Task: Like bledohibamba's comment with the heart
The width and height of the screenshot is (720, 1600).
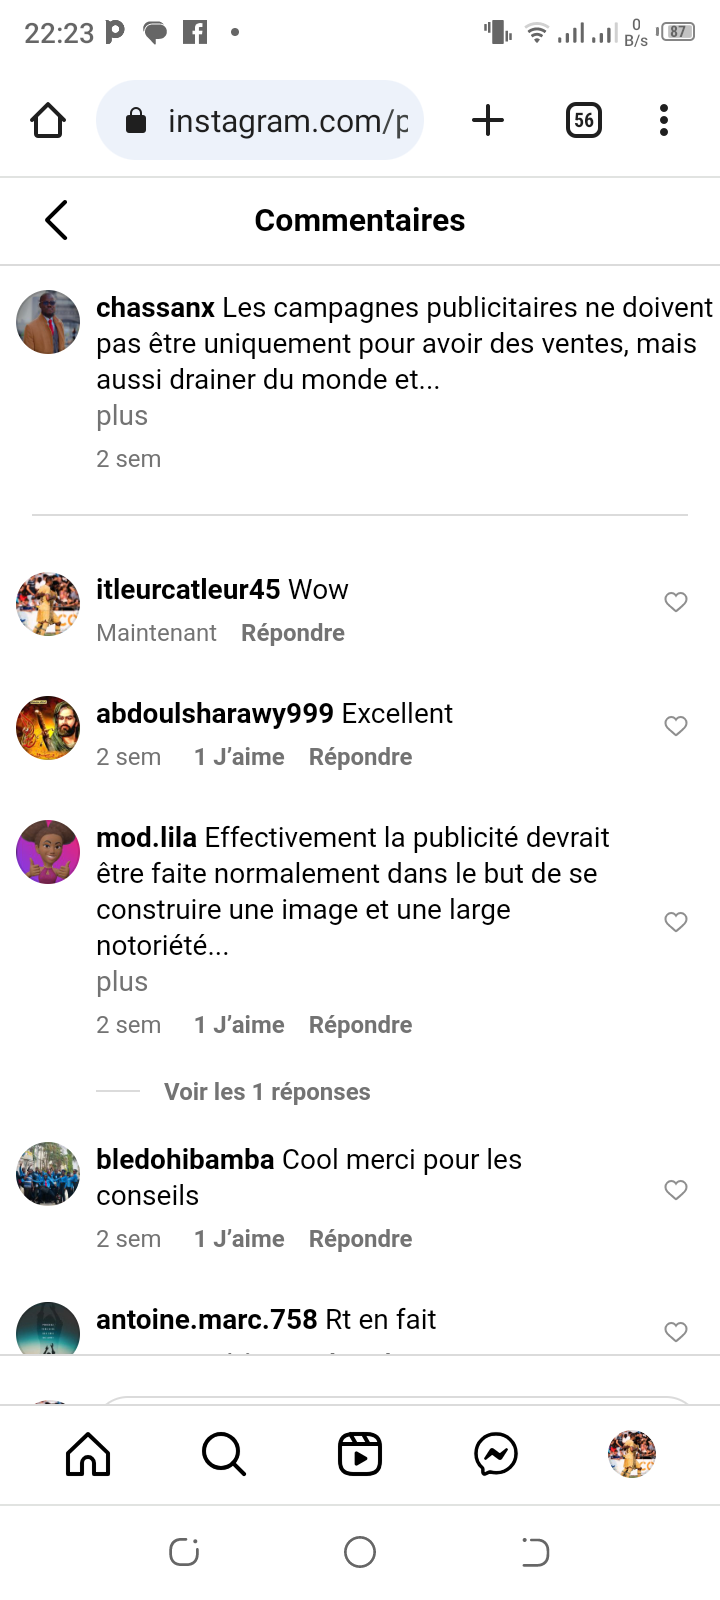Action: [676, 1189]
